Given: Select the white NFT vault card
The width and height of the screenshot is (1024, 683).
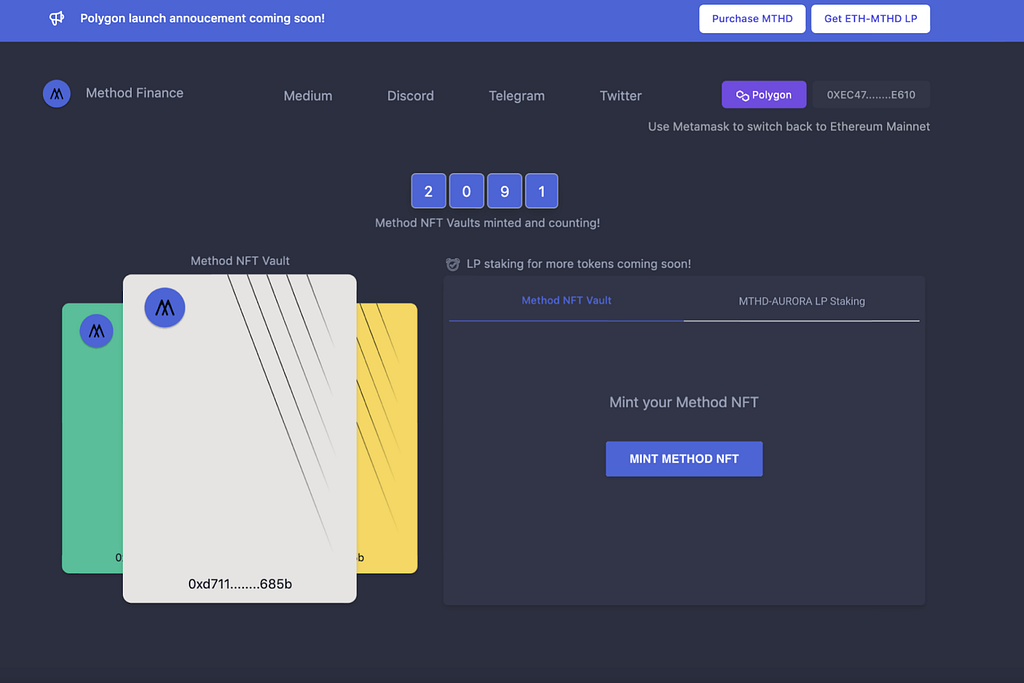Looking at the screenshot, I should 240,439.
